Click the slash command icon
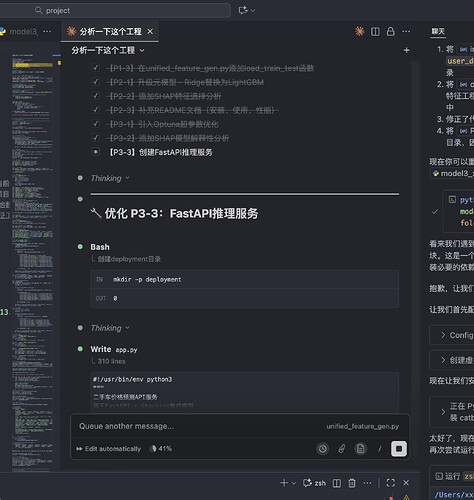The image size is (474, 500). click(x=380, y=449)
